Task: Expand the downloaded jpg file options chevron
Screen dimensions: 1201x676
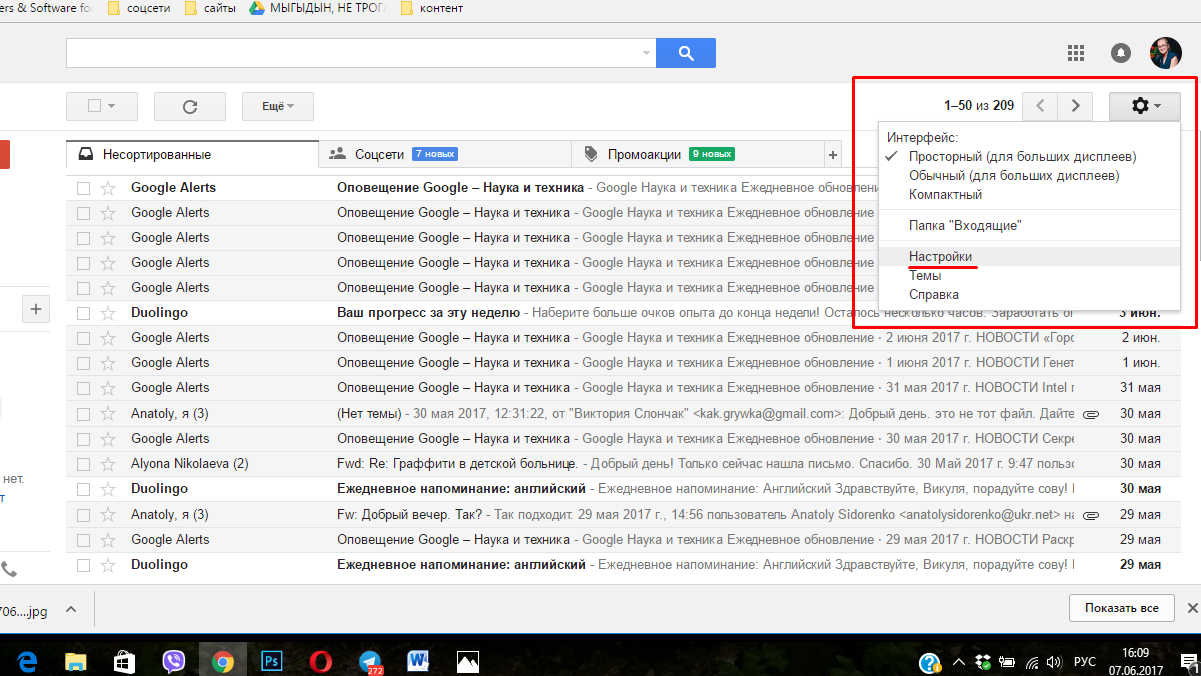Action: pyautogui.click(x=70, y=608)
